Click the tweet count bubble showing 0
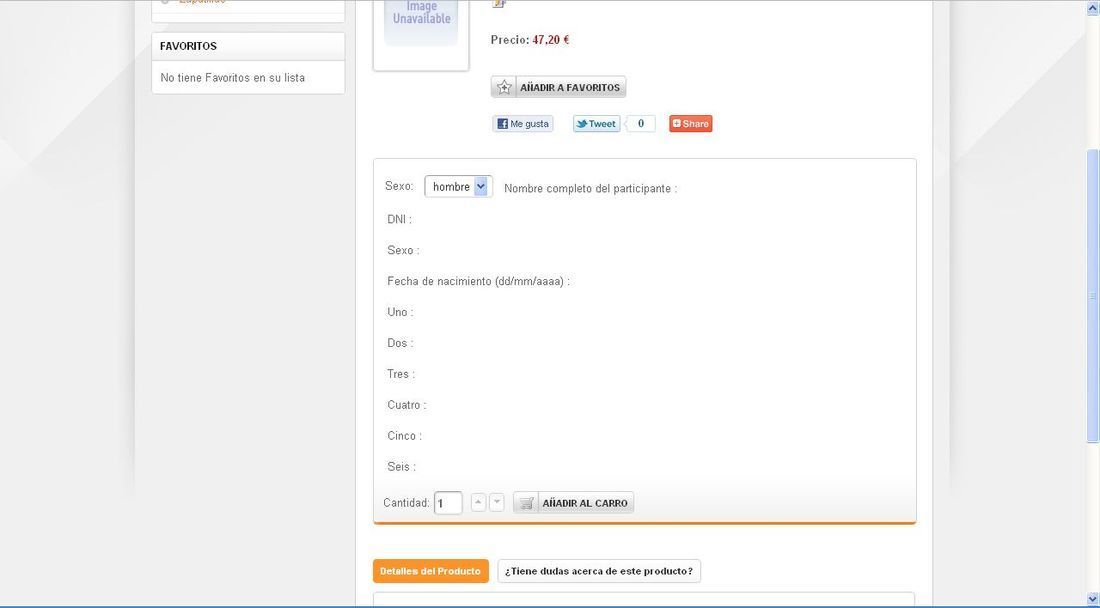The width and height of the screenshot is (1100, 608). click(640, 124)
